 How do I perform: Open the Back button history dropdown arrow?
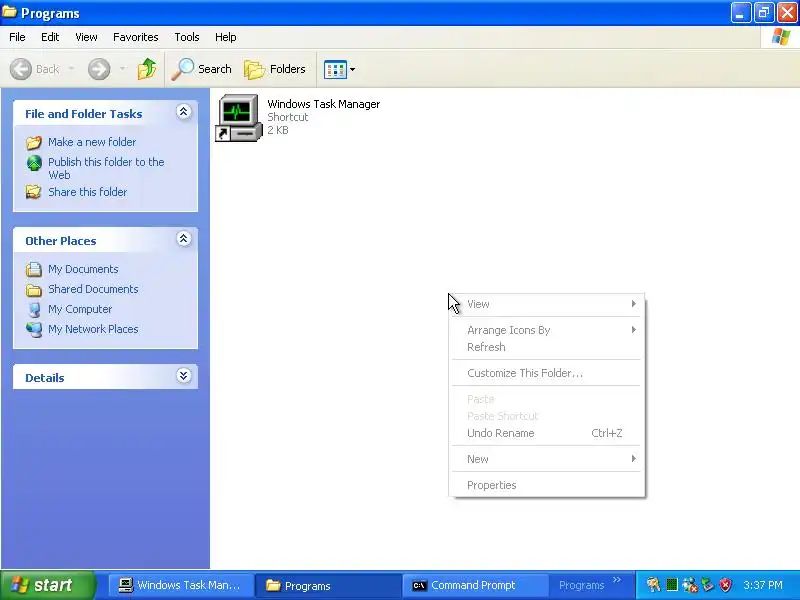pos(71,69)
